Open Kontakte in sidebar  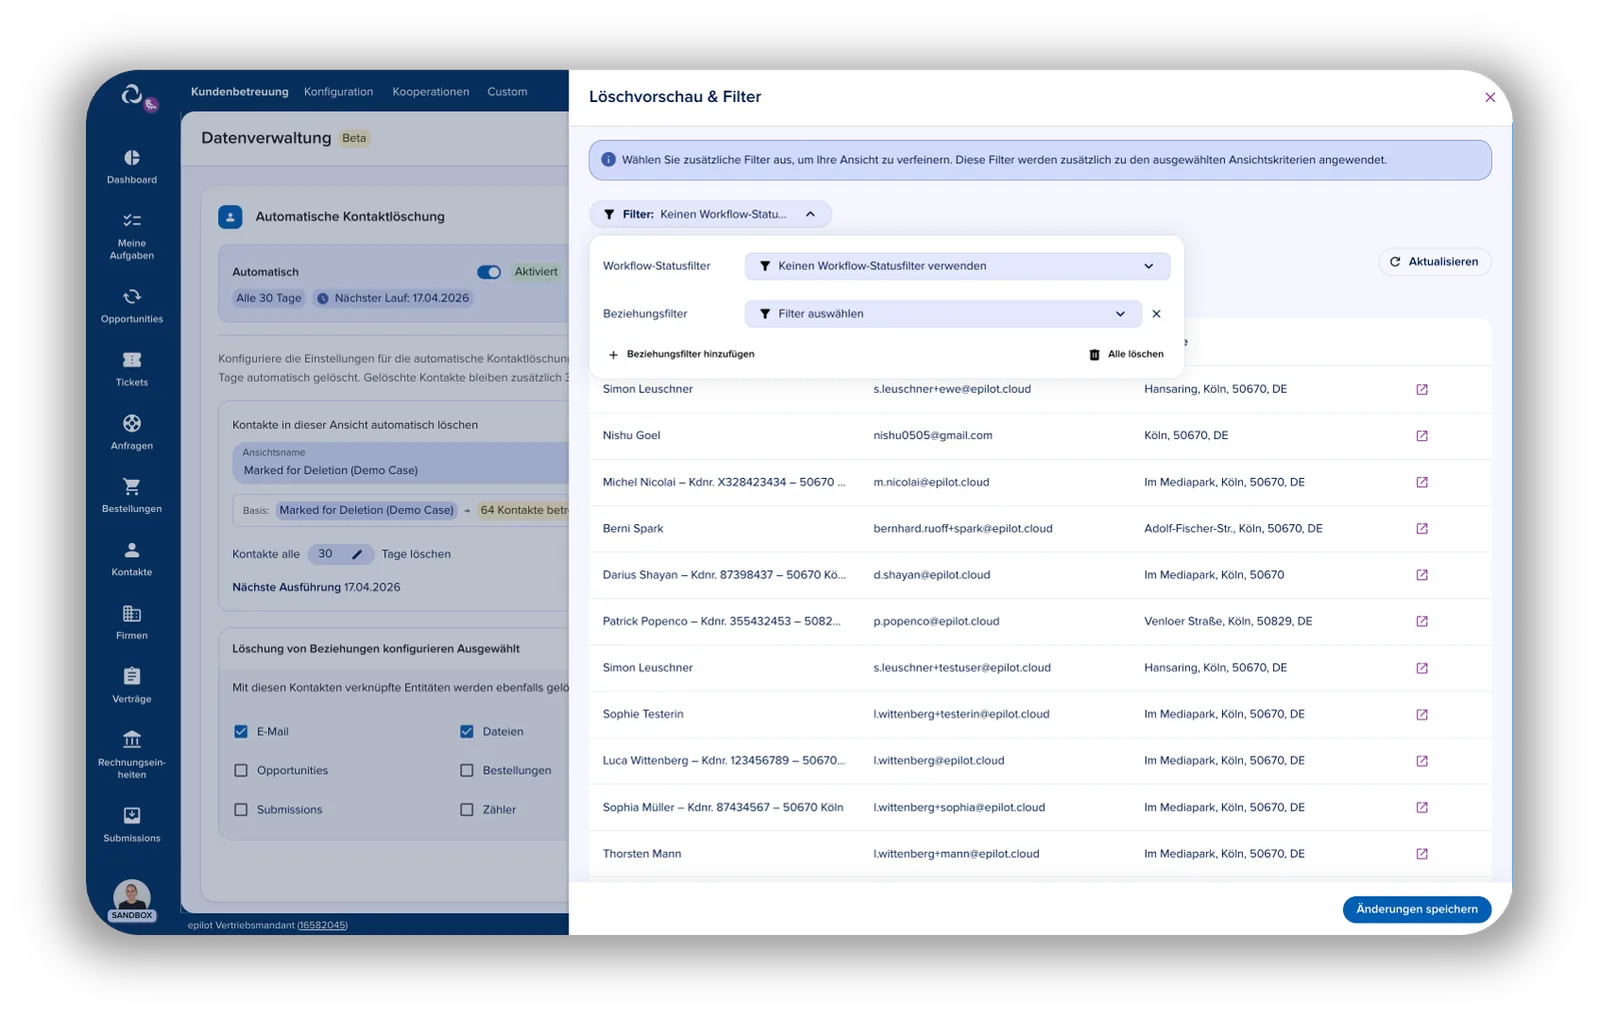coord(132,559)
